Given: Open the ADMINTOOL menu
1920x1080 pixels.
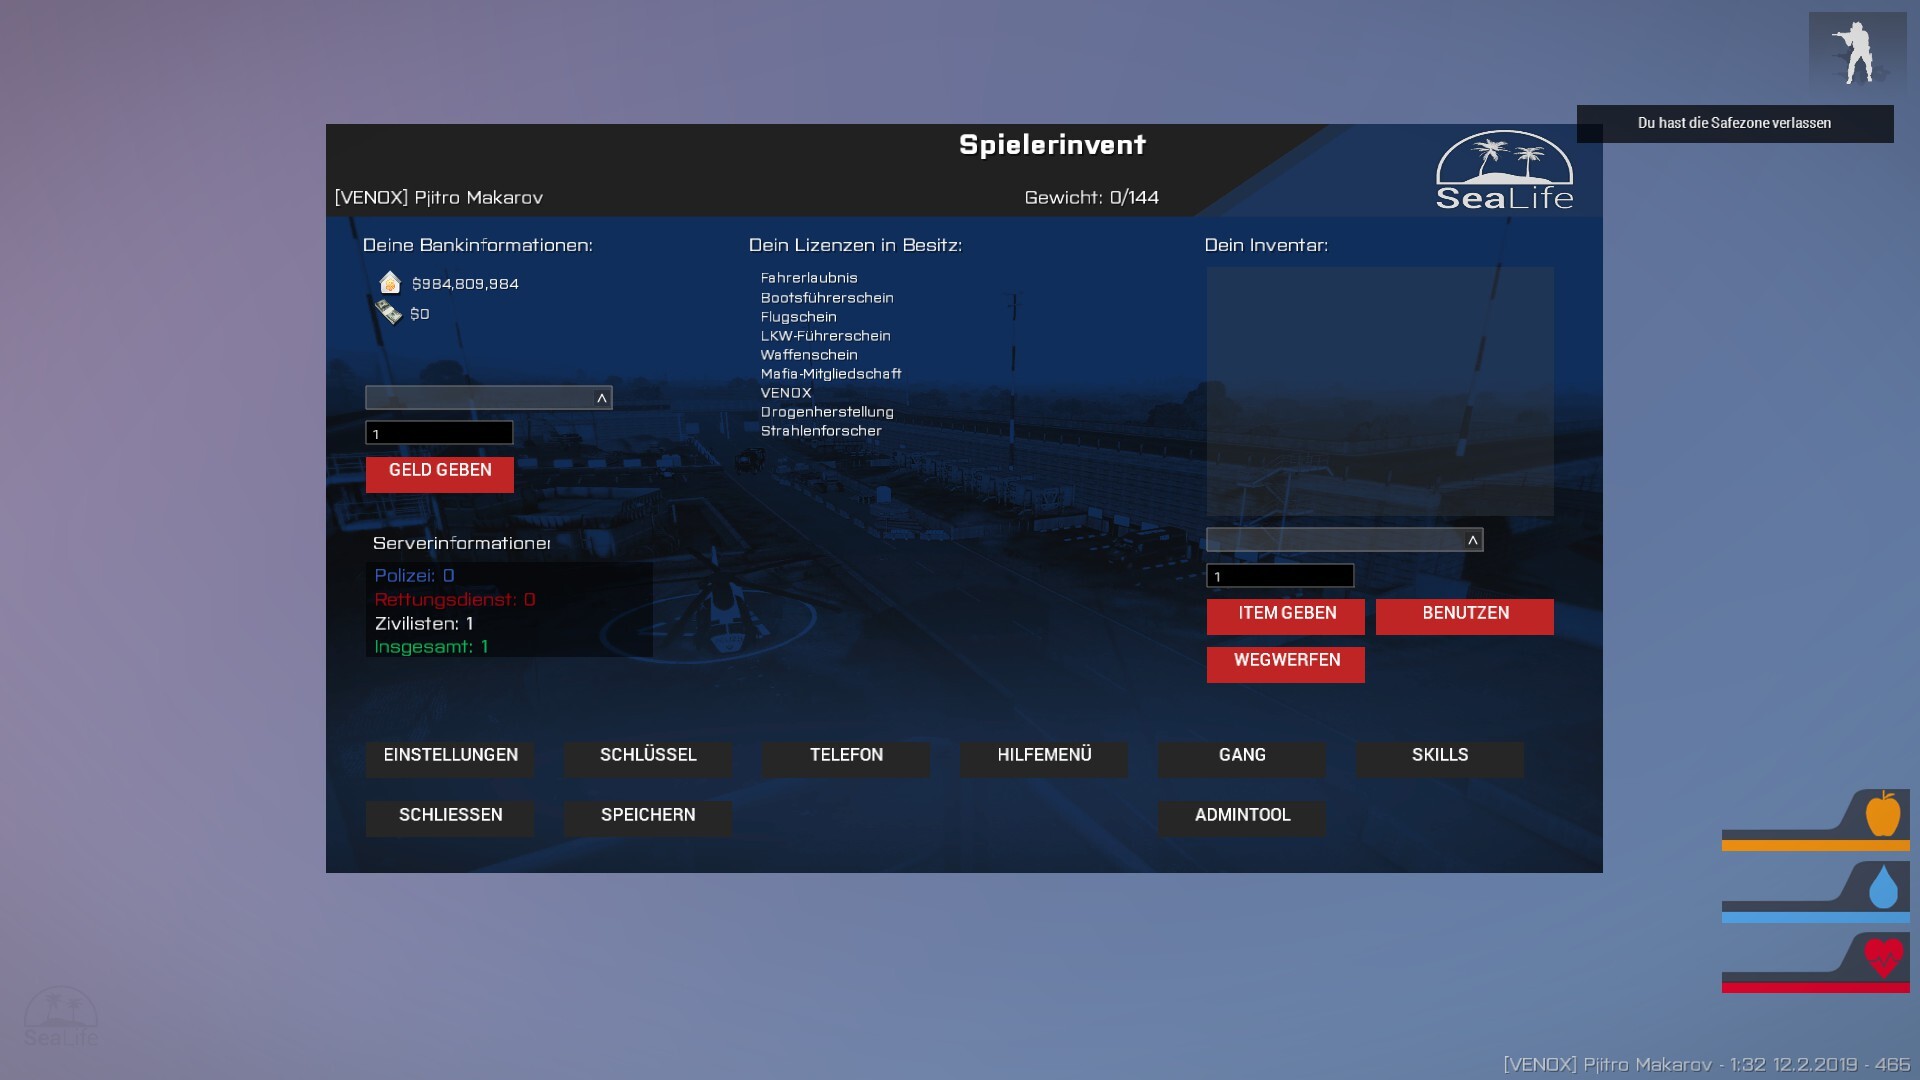Looking at the screenshot, I should tap(1242, 816).
